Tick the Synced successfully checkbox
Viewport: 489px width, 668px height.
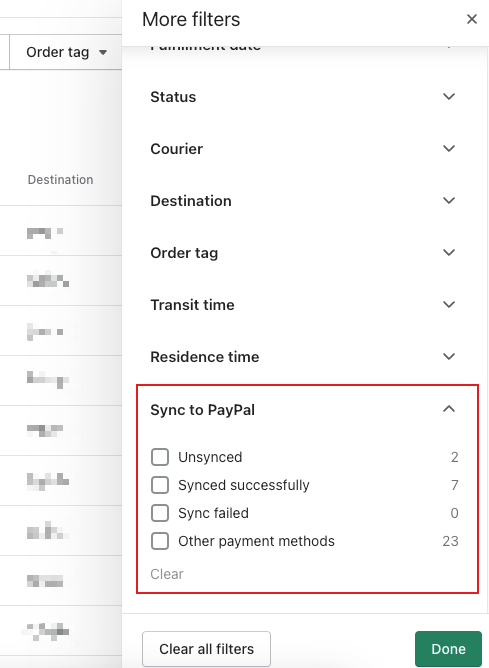[160, 485]
